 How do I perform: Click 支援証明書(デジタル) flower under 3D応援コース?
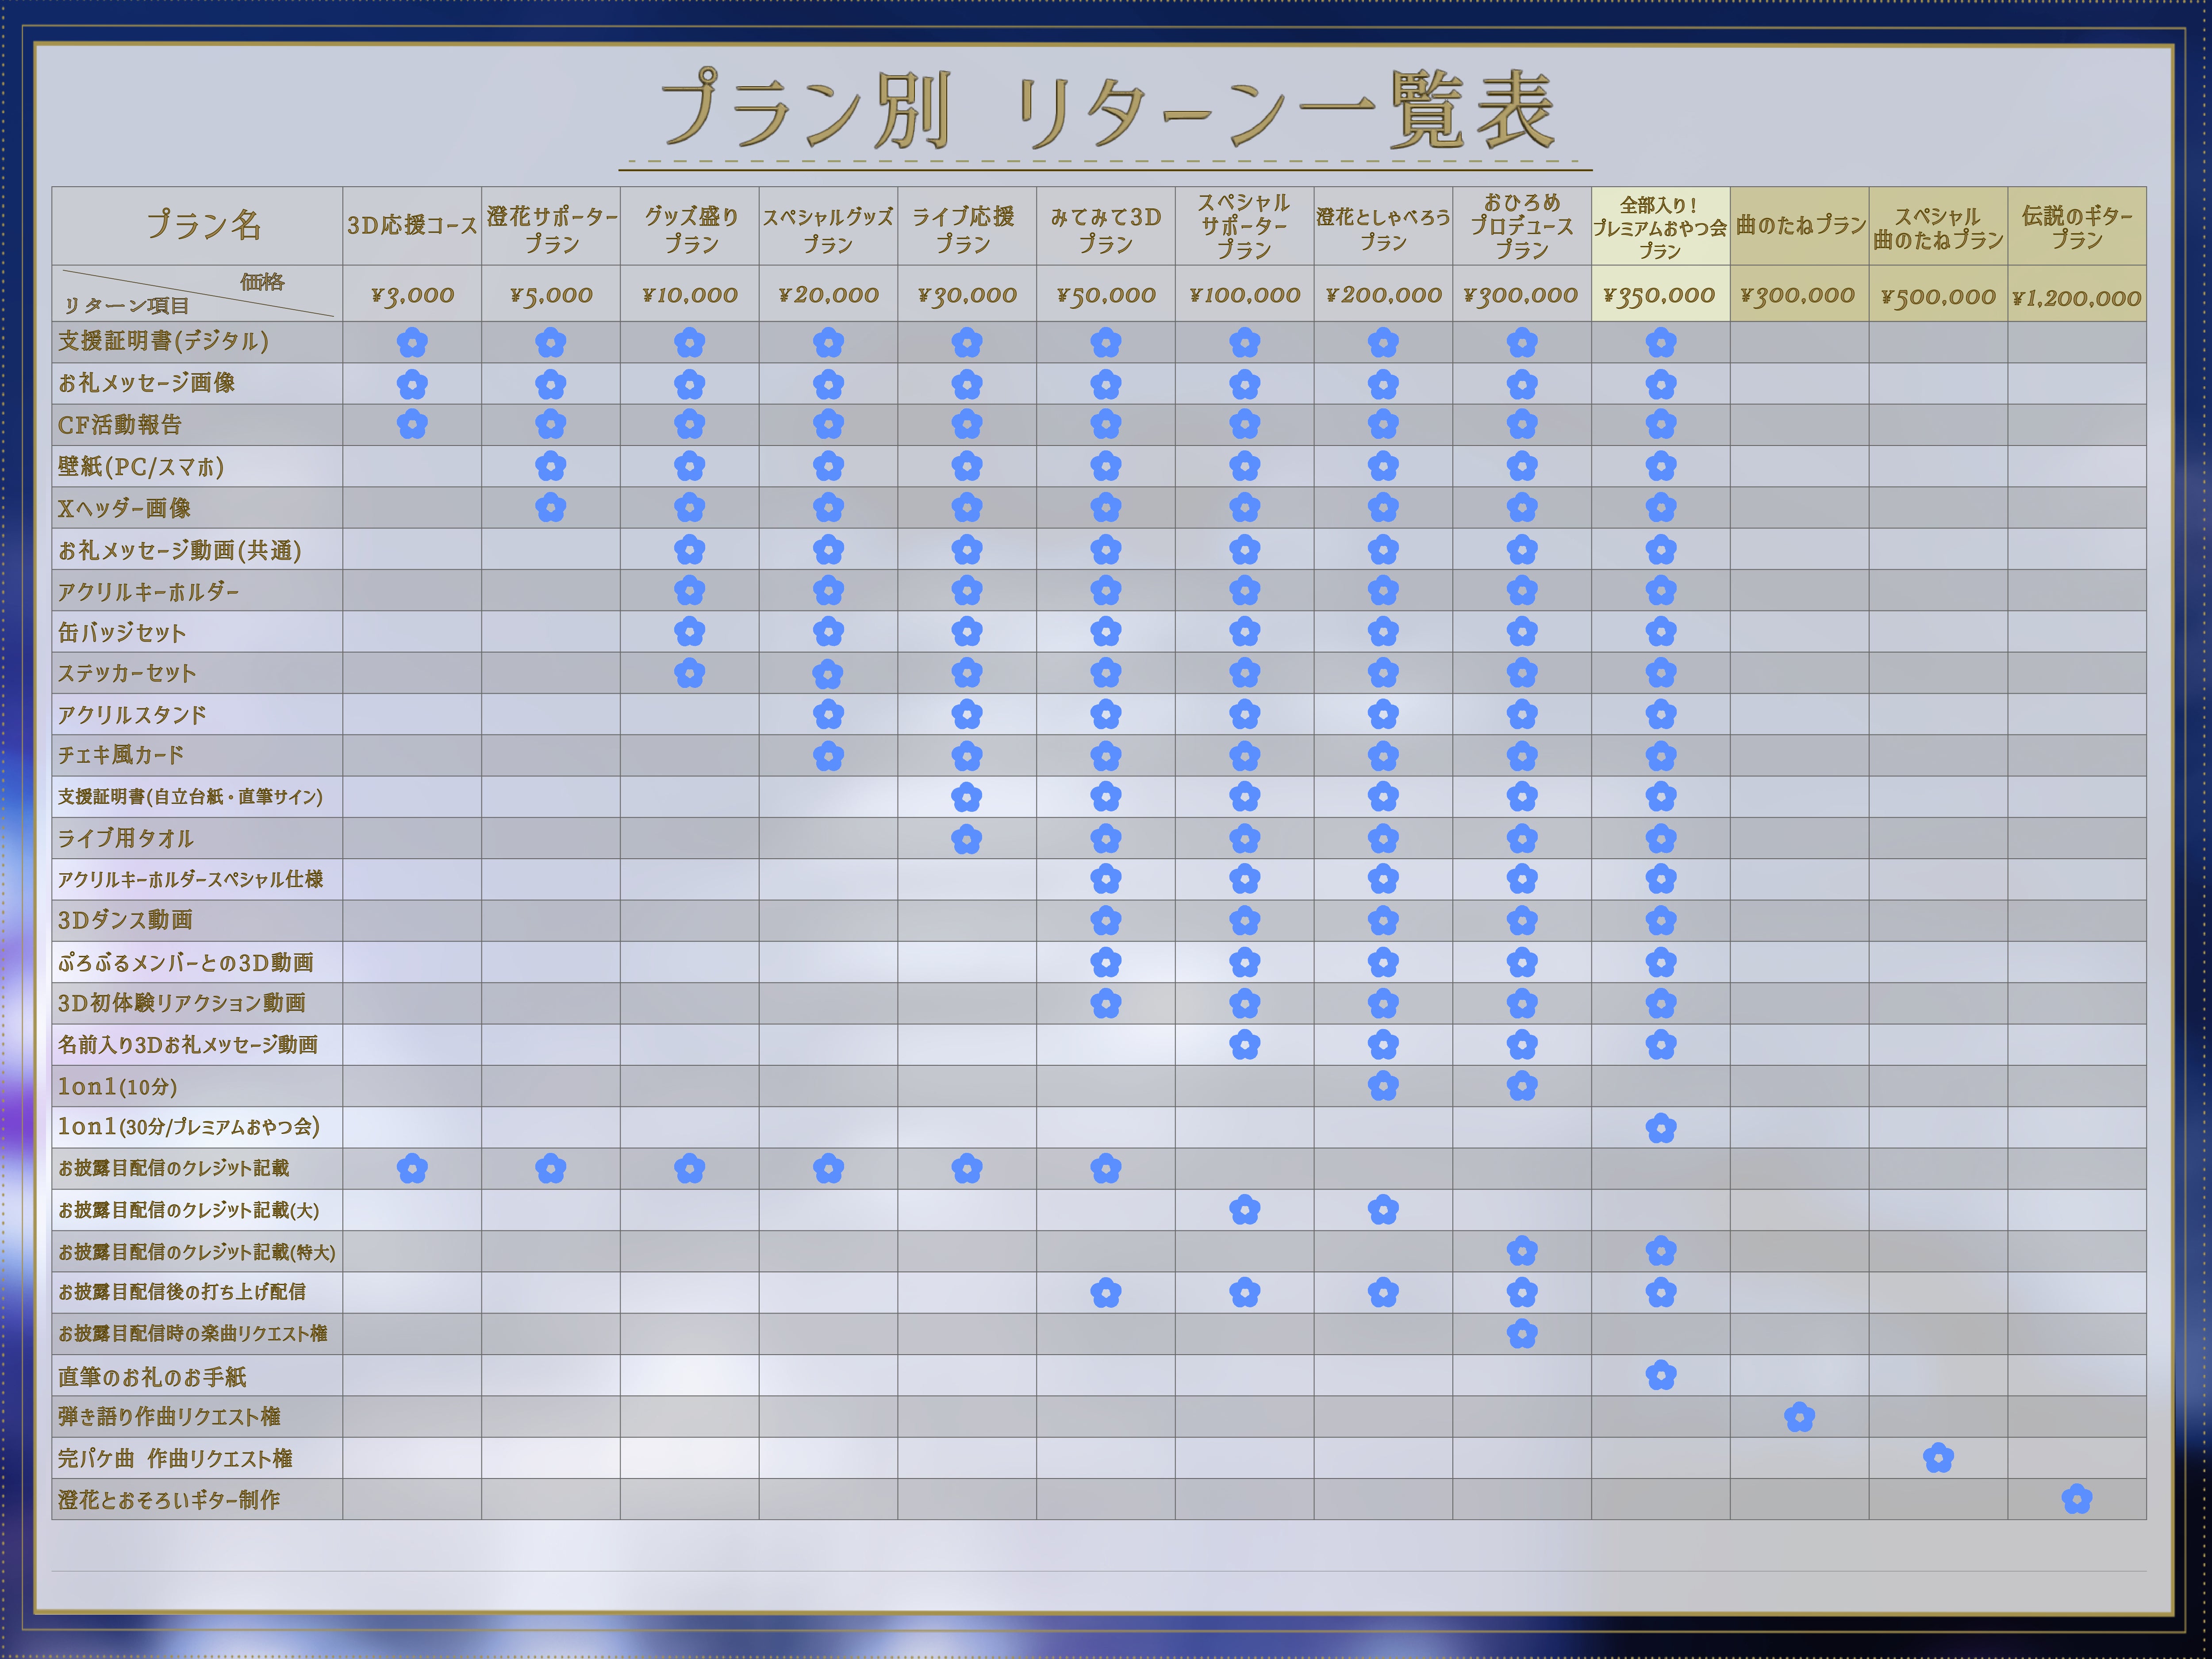coord(412,343)
